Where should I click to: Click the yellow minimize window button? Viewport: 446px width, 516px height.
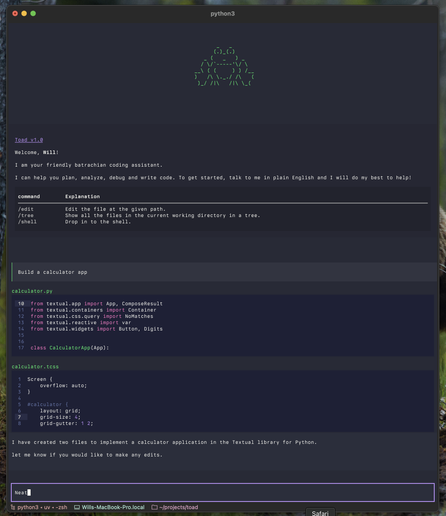point(24,13)
